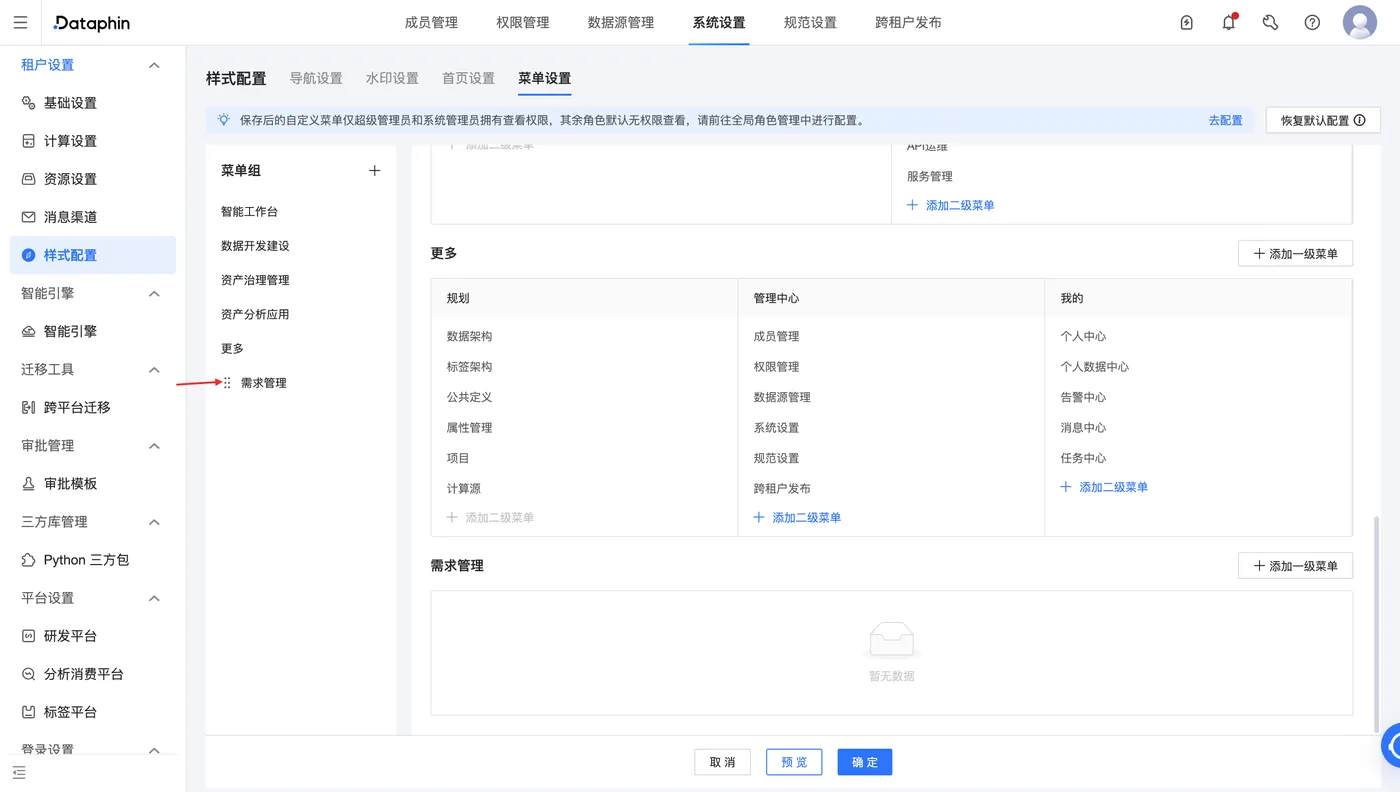The image size is (1400, 792).
Task: Click the 告警中心 entry under 我的
Action: click(1083, 397)
